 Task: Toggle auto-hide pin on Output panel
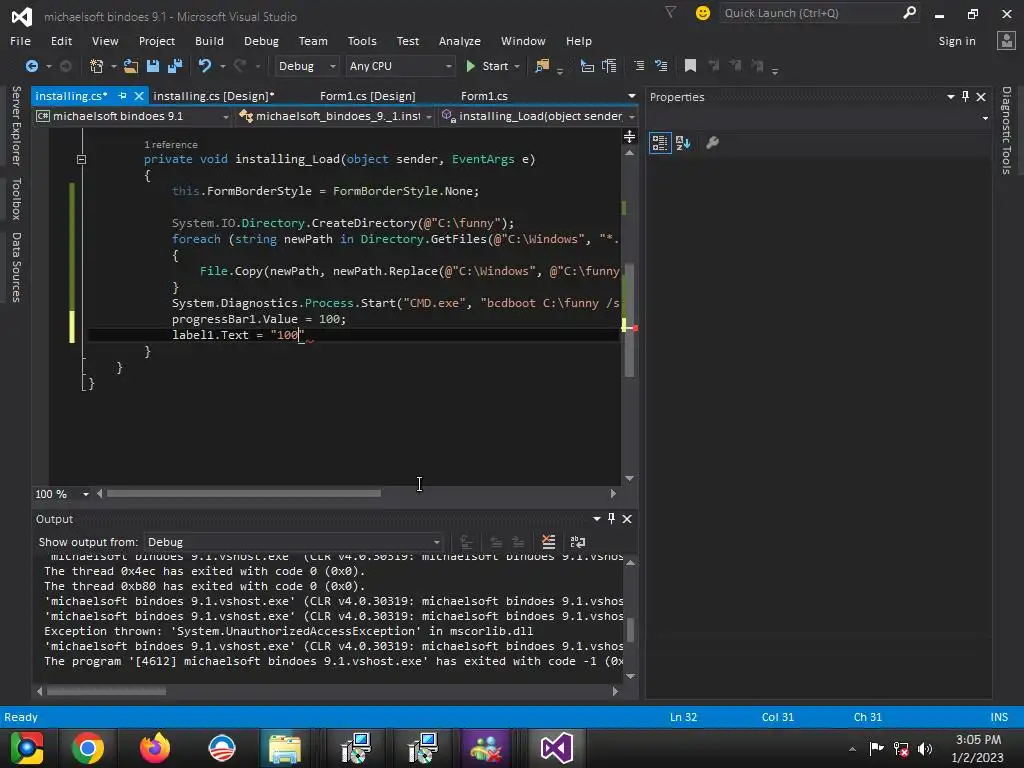(x=611, y=519)
